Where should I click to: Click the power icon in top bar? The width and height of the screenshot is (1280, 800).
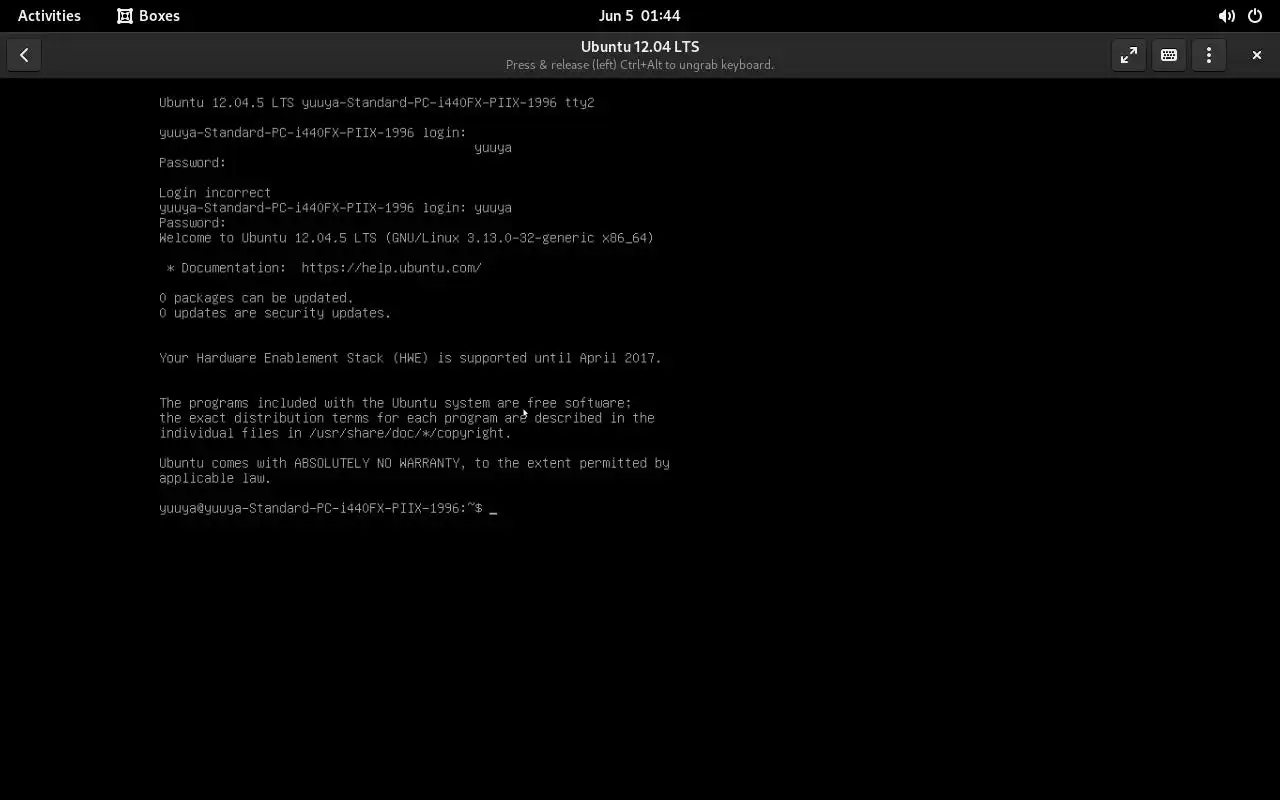1255,16
